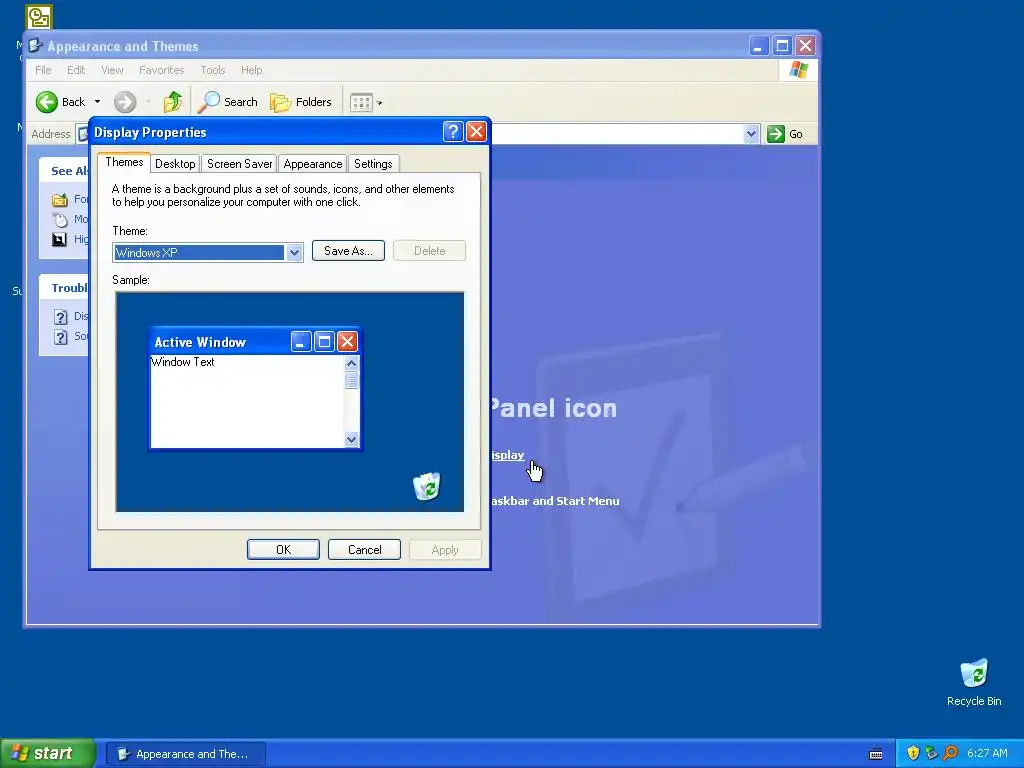
Task: Click the sample Recycle Bin preview icon
Action: click(x=427, y=487)
